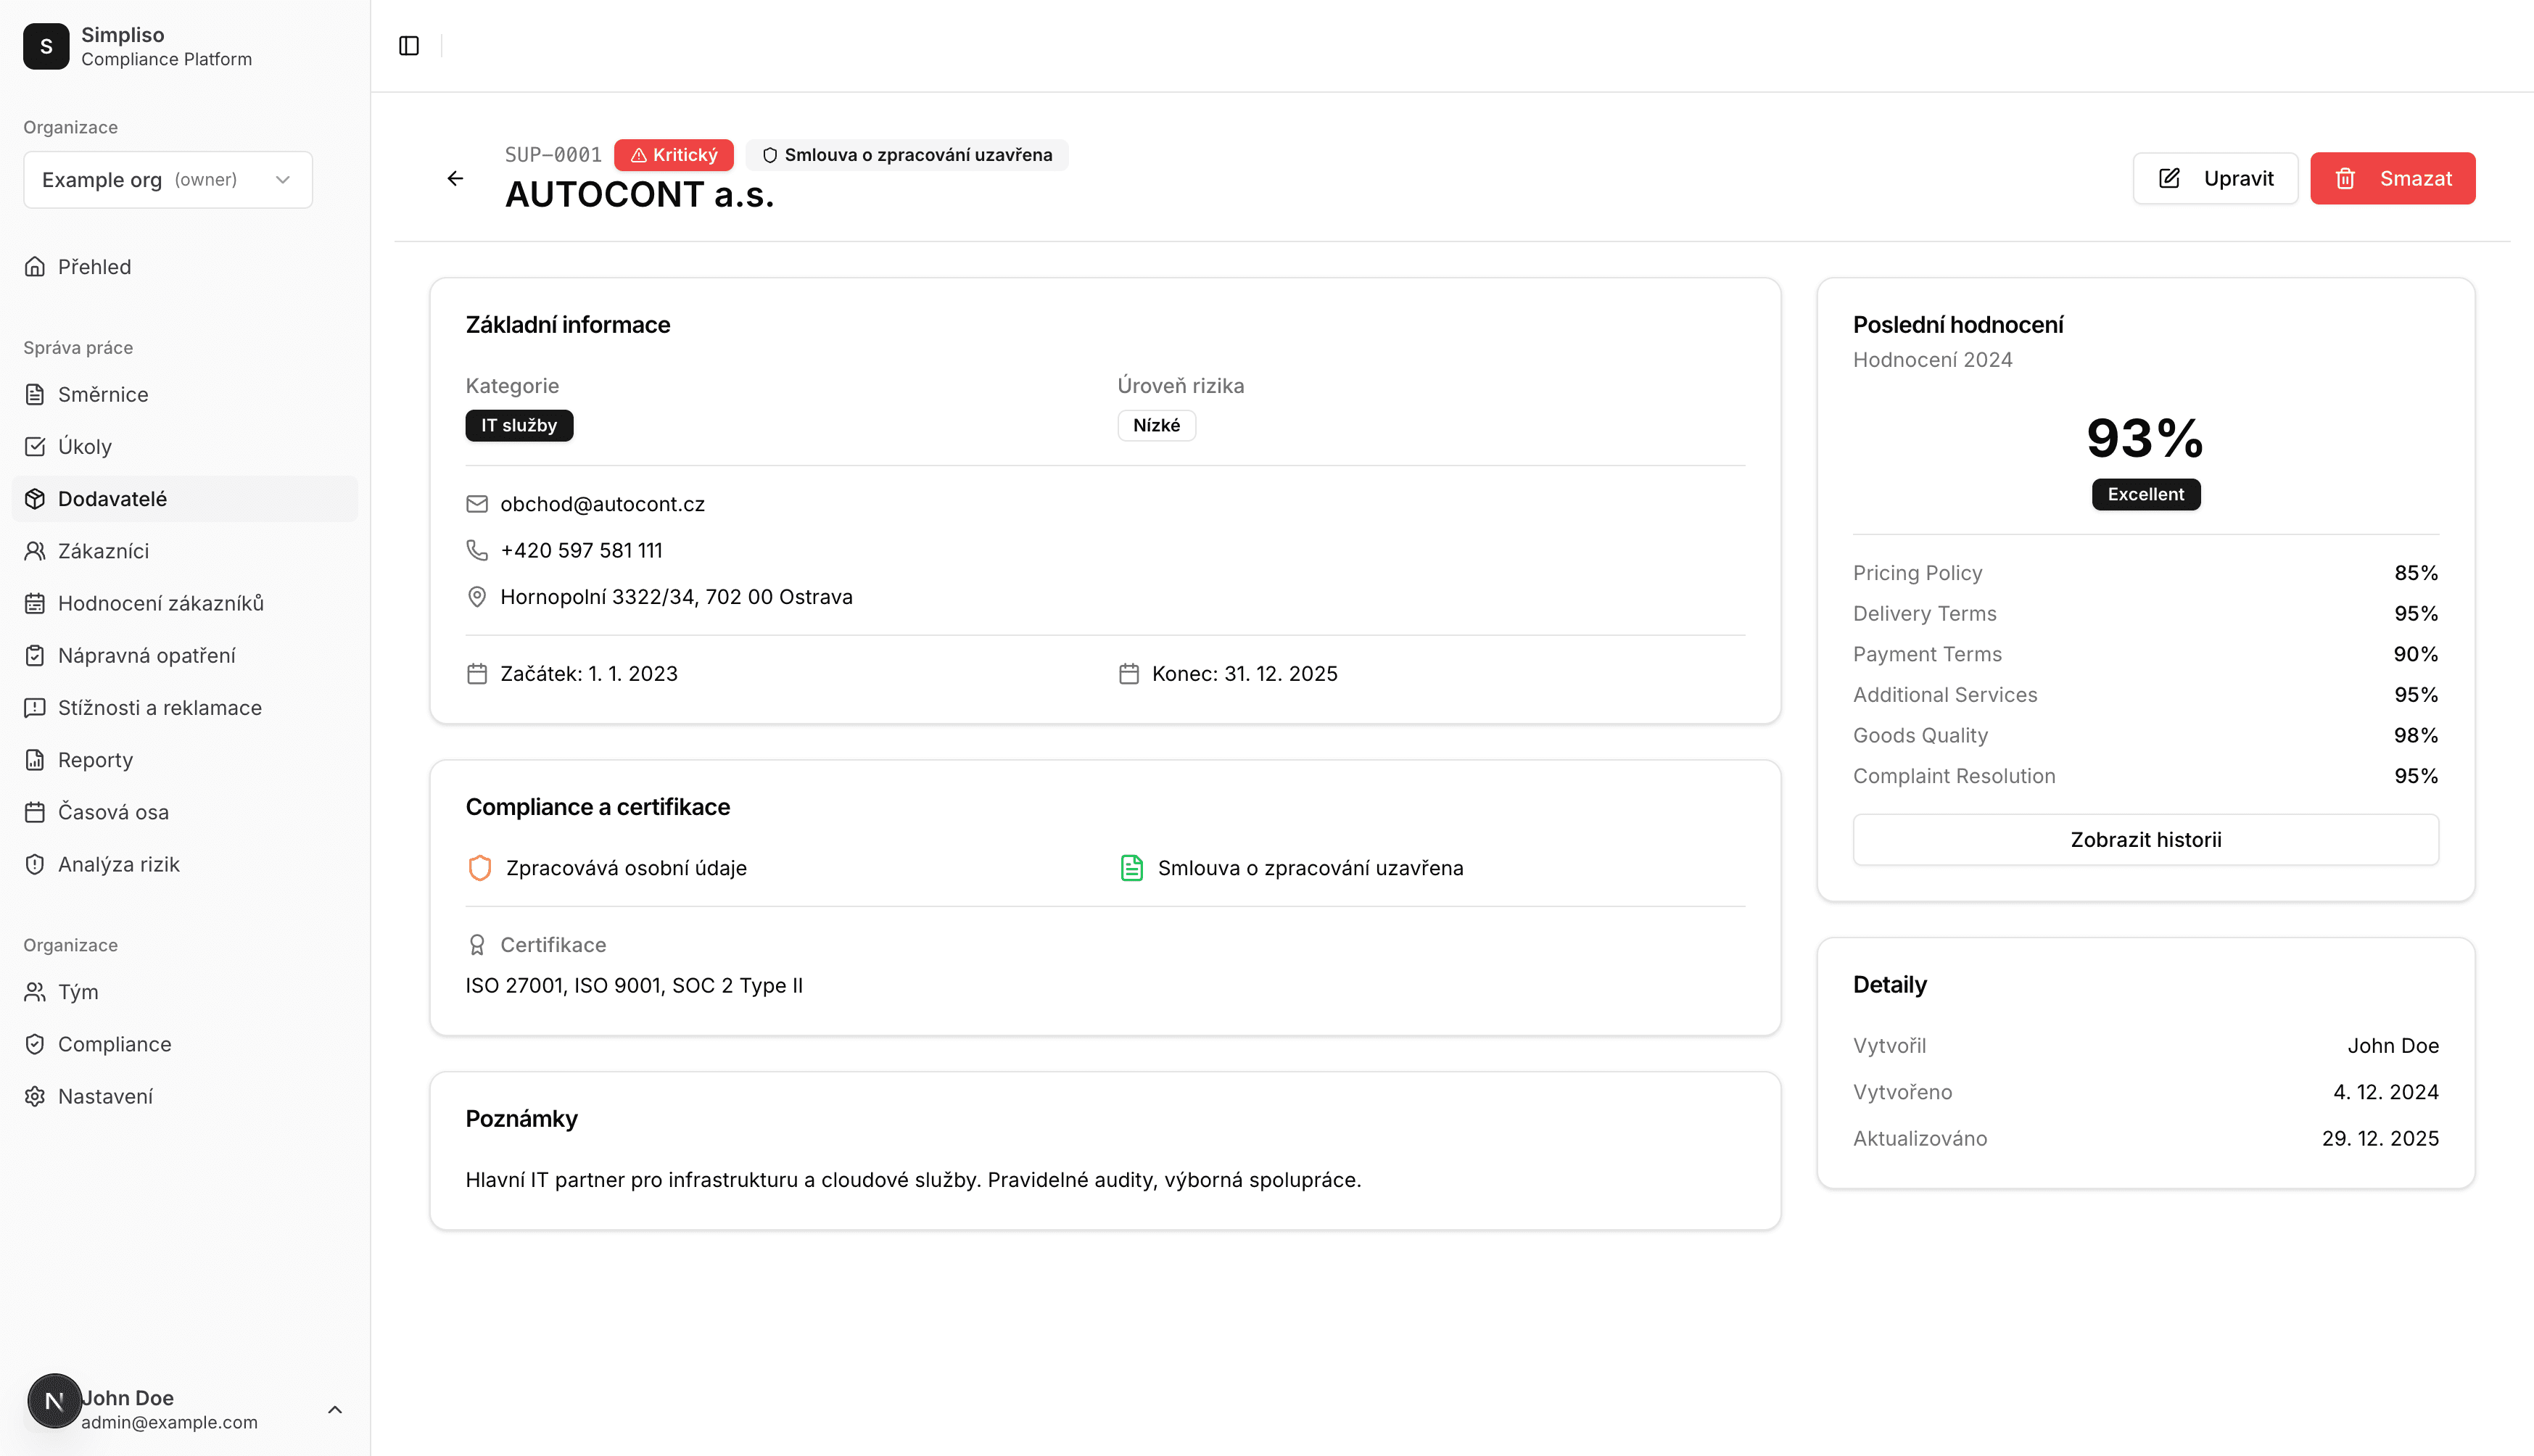Click the Analýza rizik shield icon
The image size is (2534, 1456).
(35, 864)
